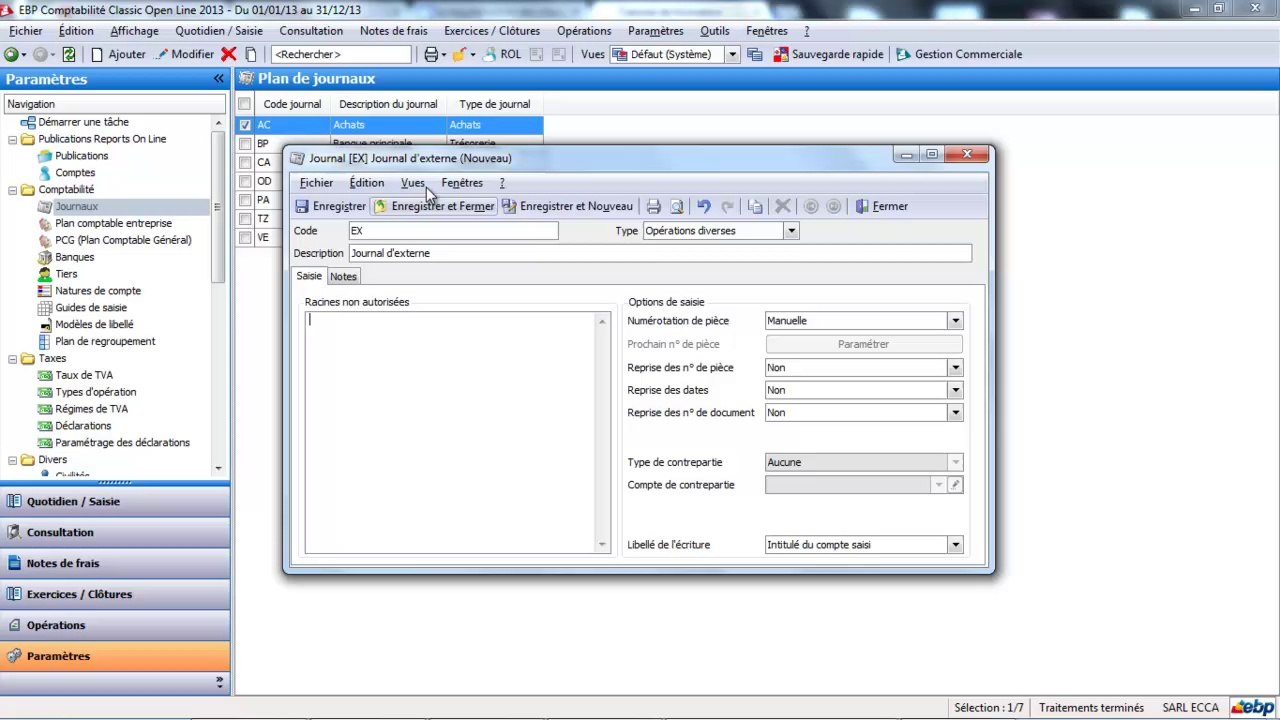
Task: Toggle the select-all checkbox in journal list header
Action: 245,104
